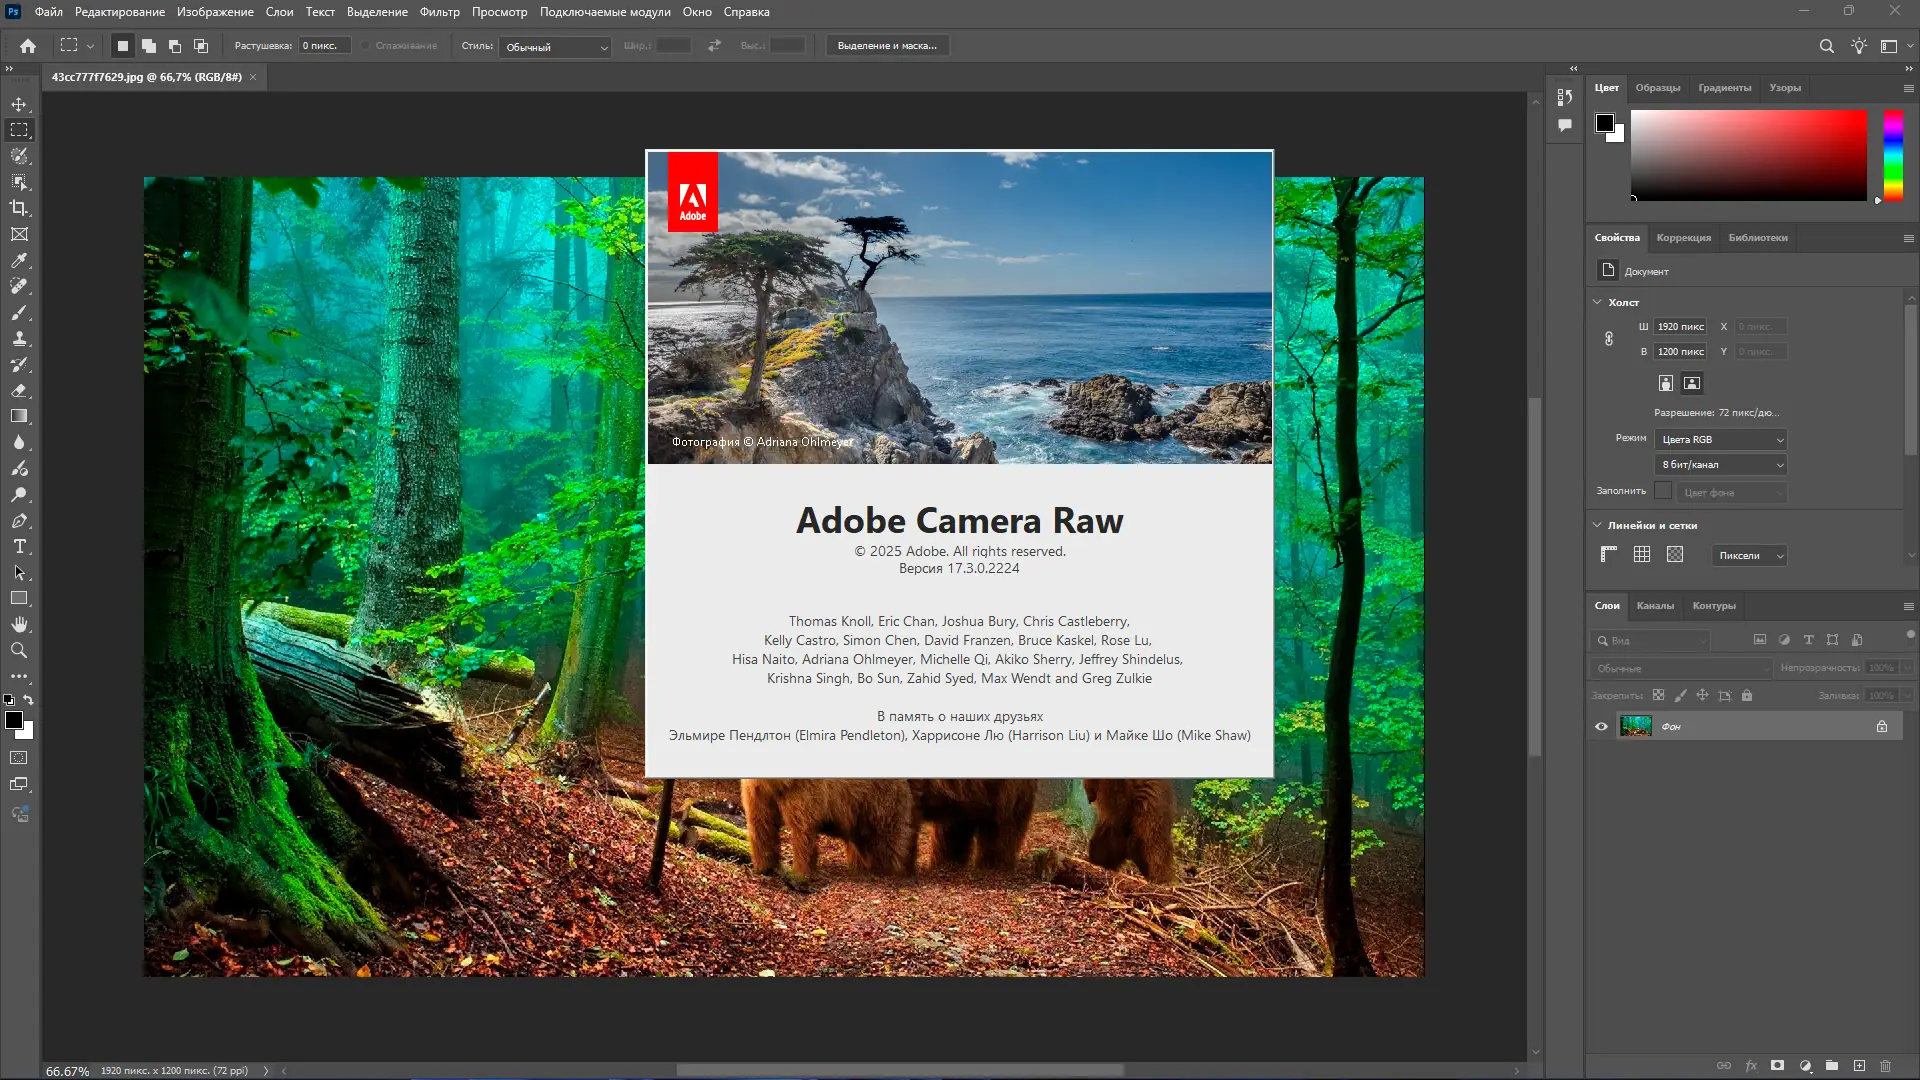
Task: Select the Crop tool
Action: pyautogui.click(x=19, y=208)
